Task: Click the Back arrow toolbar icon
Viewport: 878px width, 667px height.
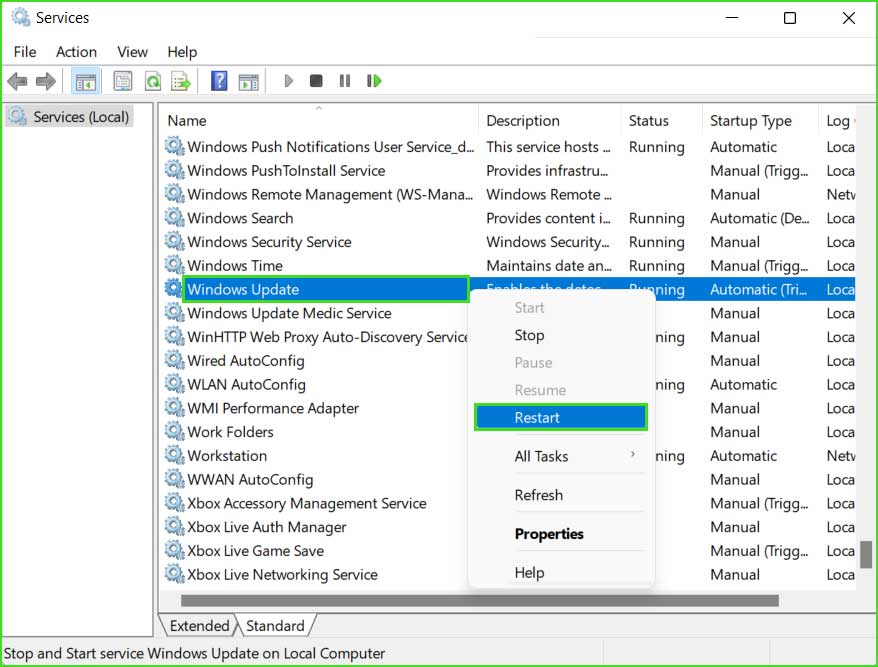Action: [x=17, y=81]
